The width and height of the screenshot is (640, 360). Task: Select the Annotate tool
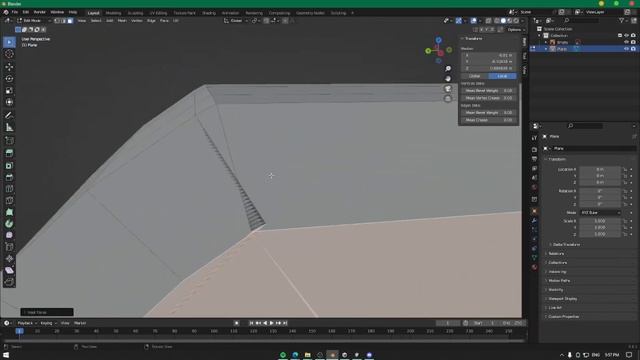pyautogui.click(x=9, y=115)
